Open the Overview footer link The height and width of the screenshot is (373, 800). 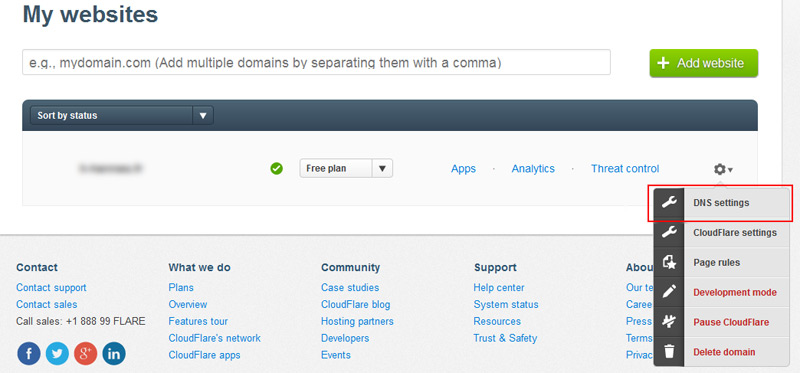coord(188,304)
